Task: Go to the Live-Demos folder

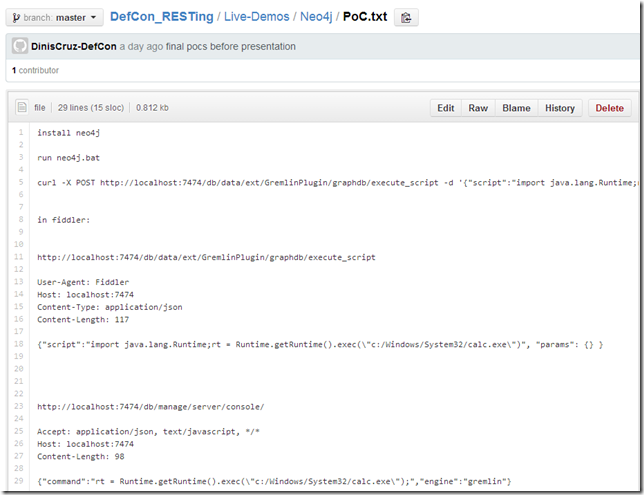Action: coord(256,16)
